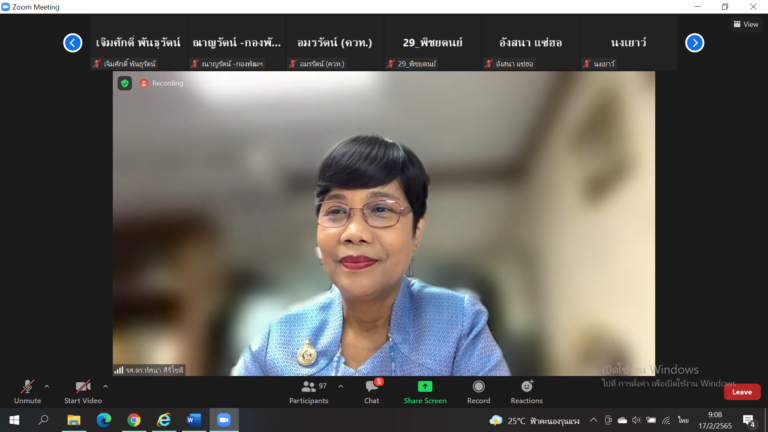
Task: Click the green encryption shield icon
Action: point(125,83)
